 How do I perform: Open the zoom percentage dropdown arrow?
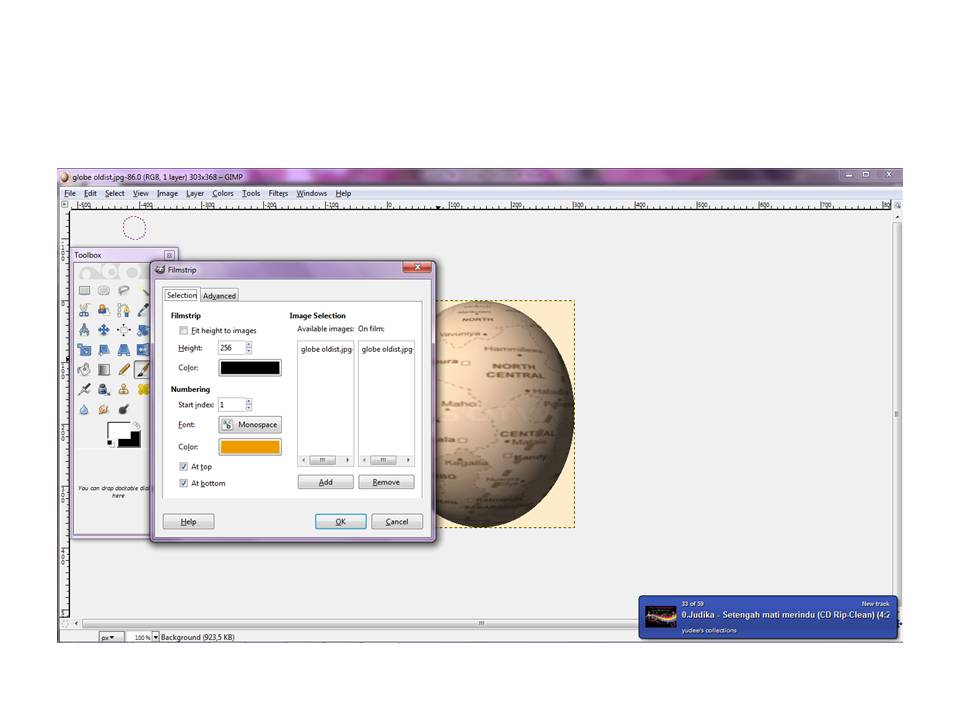point(156,637)
